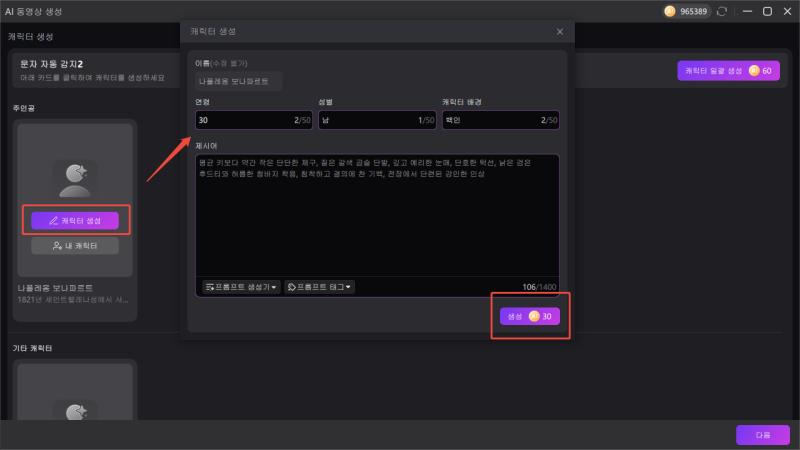Screen dimensions: 800x450
Task: Click the 주인공 section label
Action: 23,108
